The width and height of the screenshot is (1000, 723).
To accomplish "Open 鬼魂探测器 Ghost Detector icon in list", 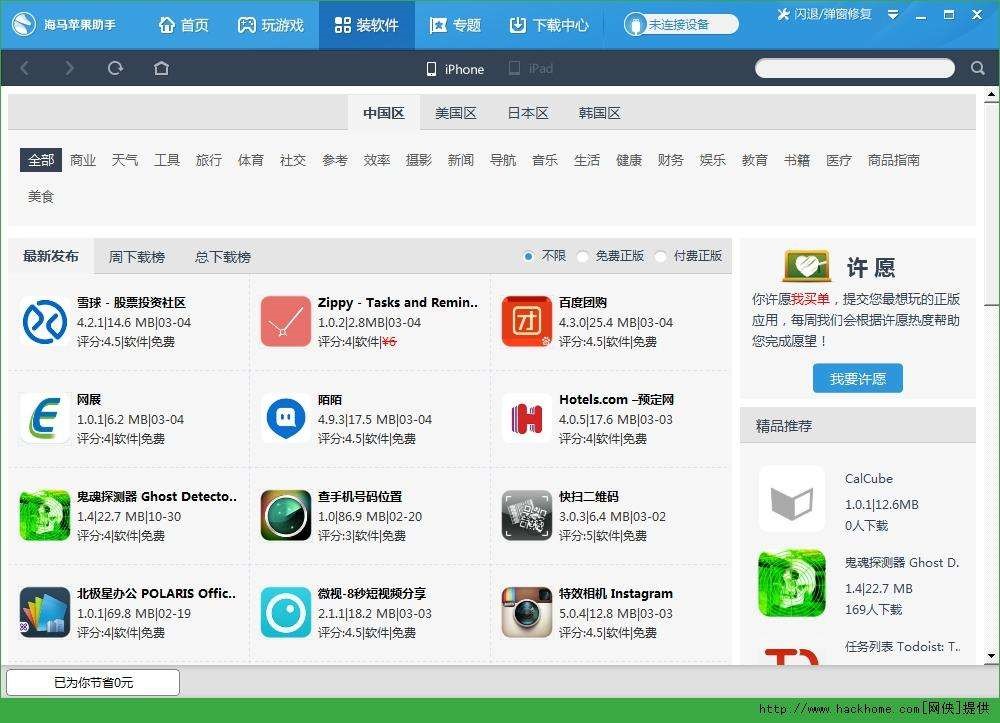I will click(45, 515).
